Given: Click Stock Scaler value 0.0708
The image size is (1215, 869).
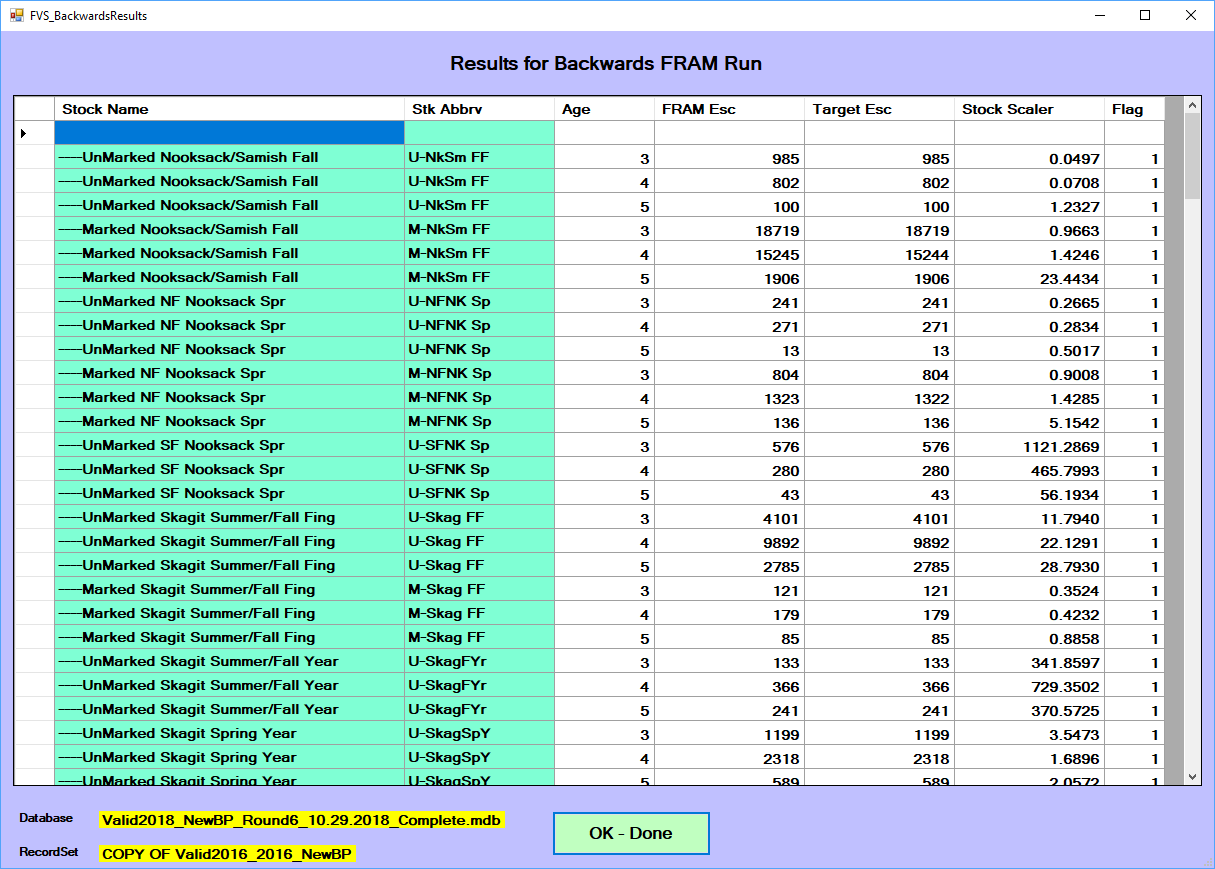Looking at the screenshot, I should [x=1074, y=182].
